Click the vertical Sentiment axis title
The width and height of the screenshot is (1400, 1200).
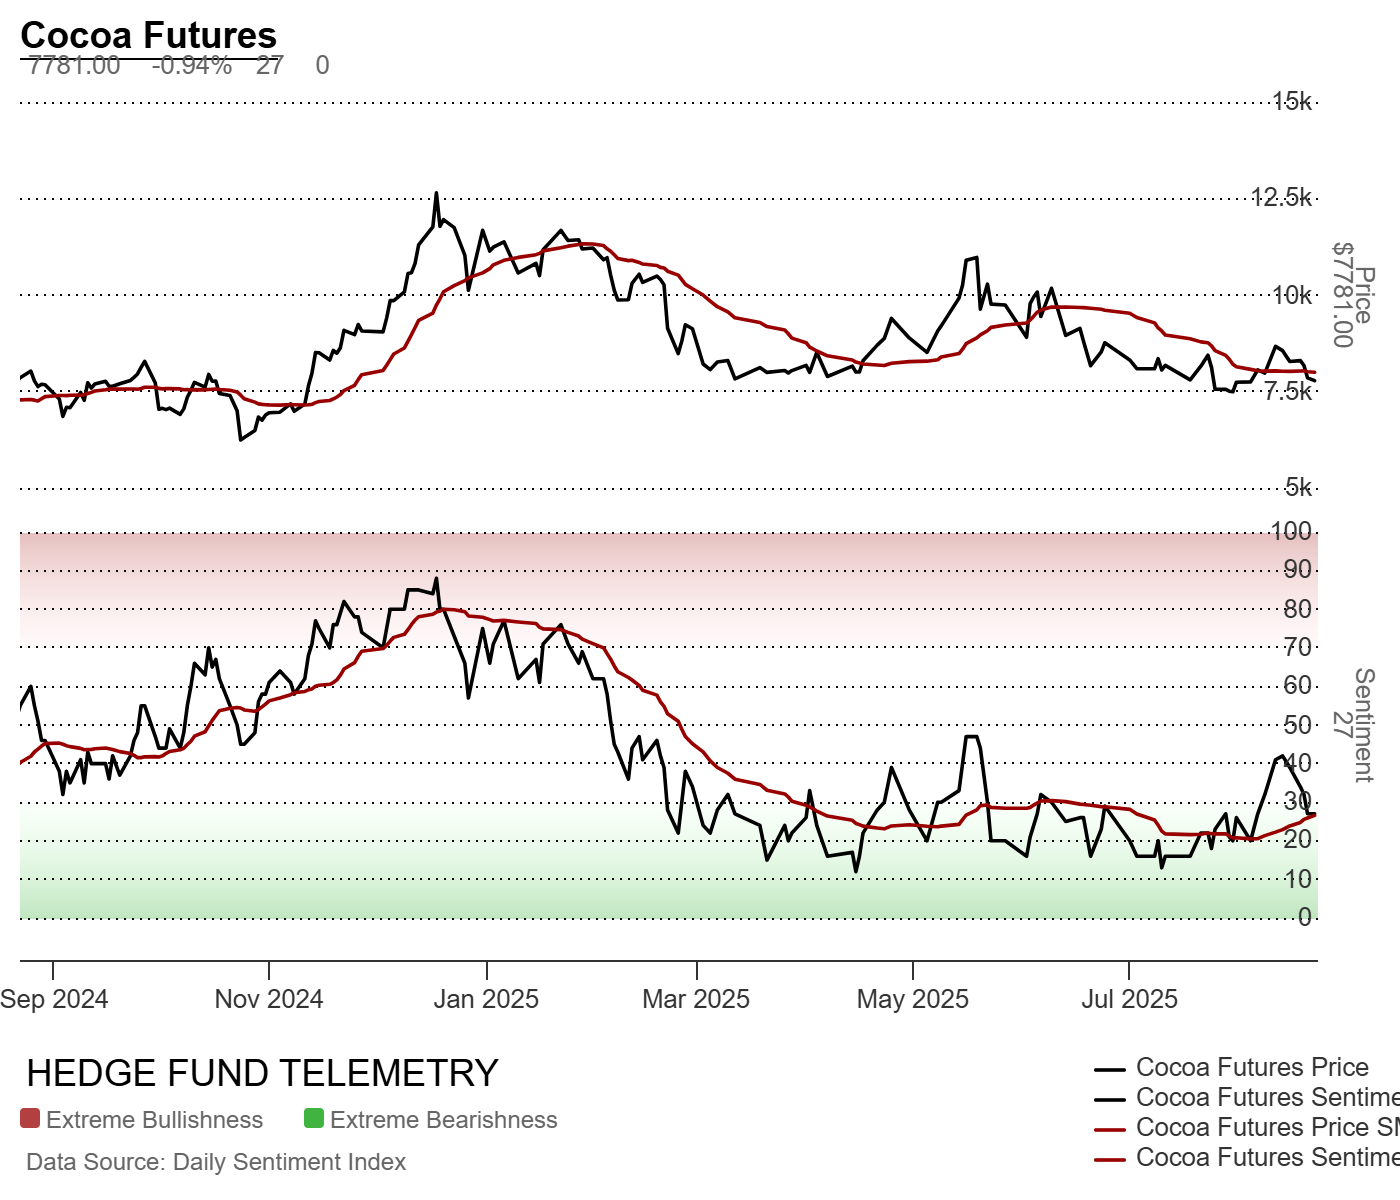point(1363,725)
